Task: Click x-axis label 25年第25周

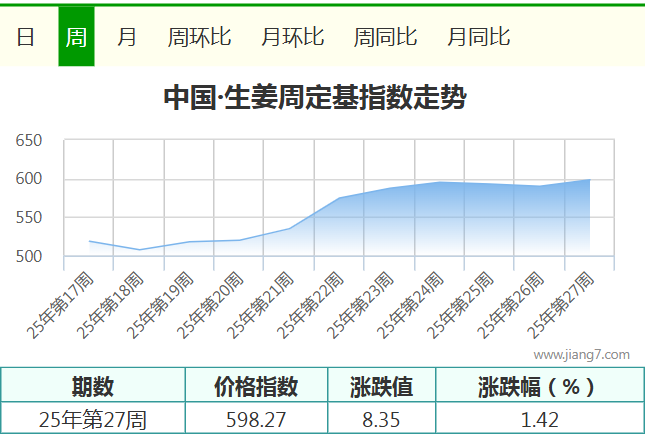Action: click(460, 305)
